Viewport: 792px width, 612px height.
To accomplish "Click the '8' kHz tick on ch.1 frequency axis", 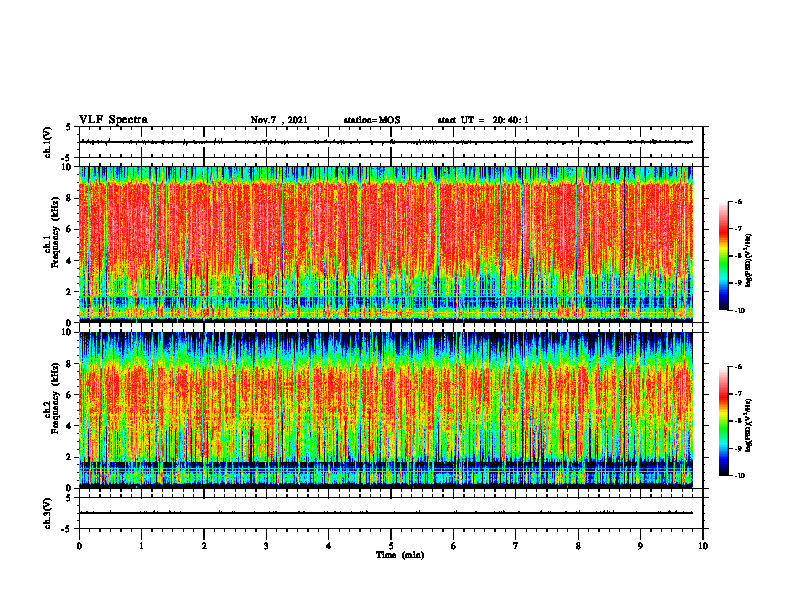I will [70, 198].
